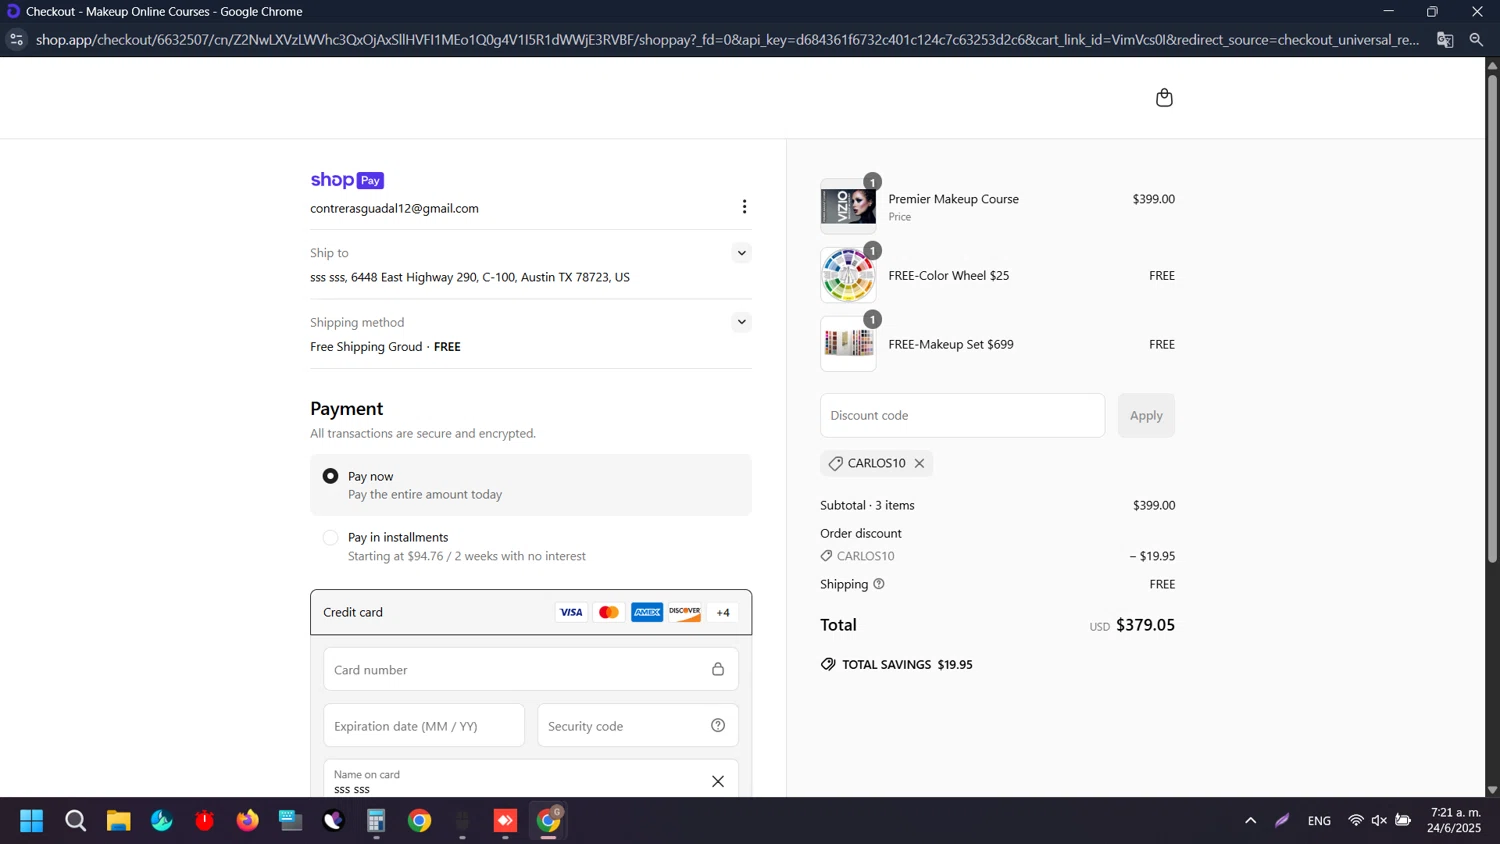The image size is (1500, 844).
Task: Focus the Security code field
Action: point(638,726)
